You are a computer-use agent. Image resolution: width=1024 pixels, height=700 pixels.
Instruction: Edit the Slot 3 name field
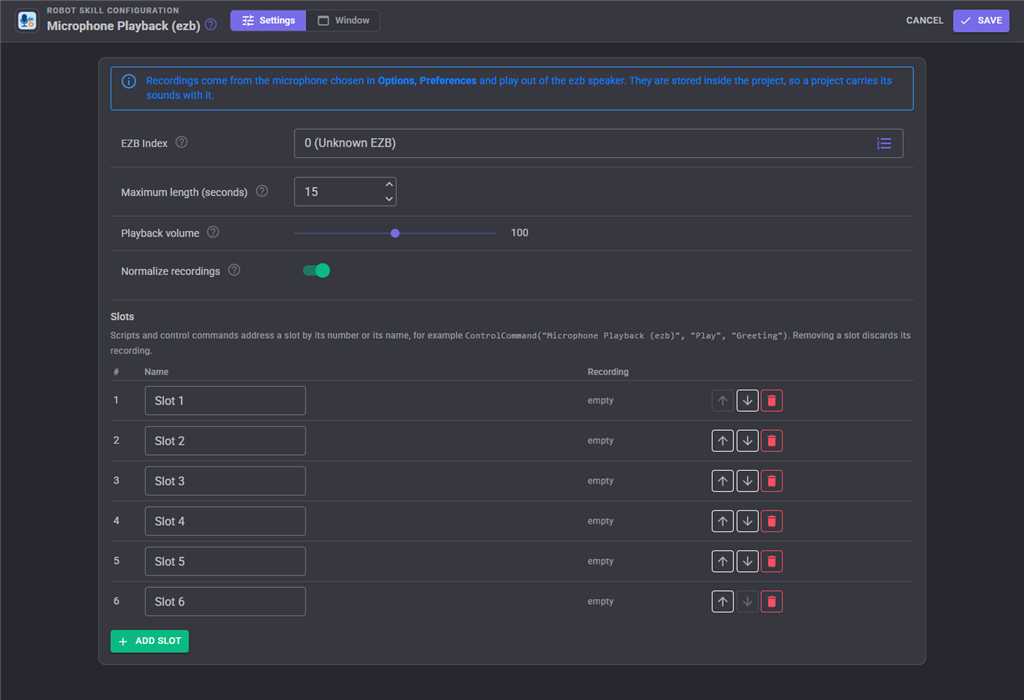click(225, 481)
